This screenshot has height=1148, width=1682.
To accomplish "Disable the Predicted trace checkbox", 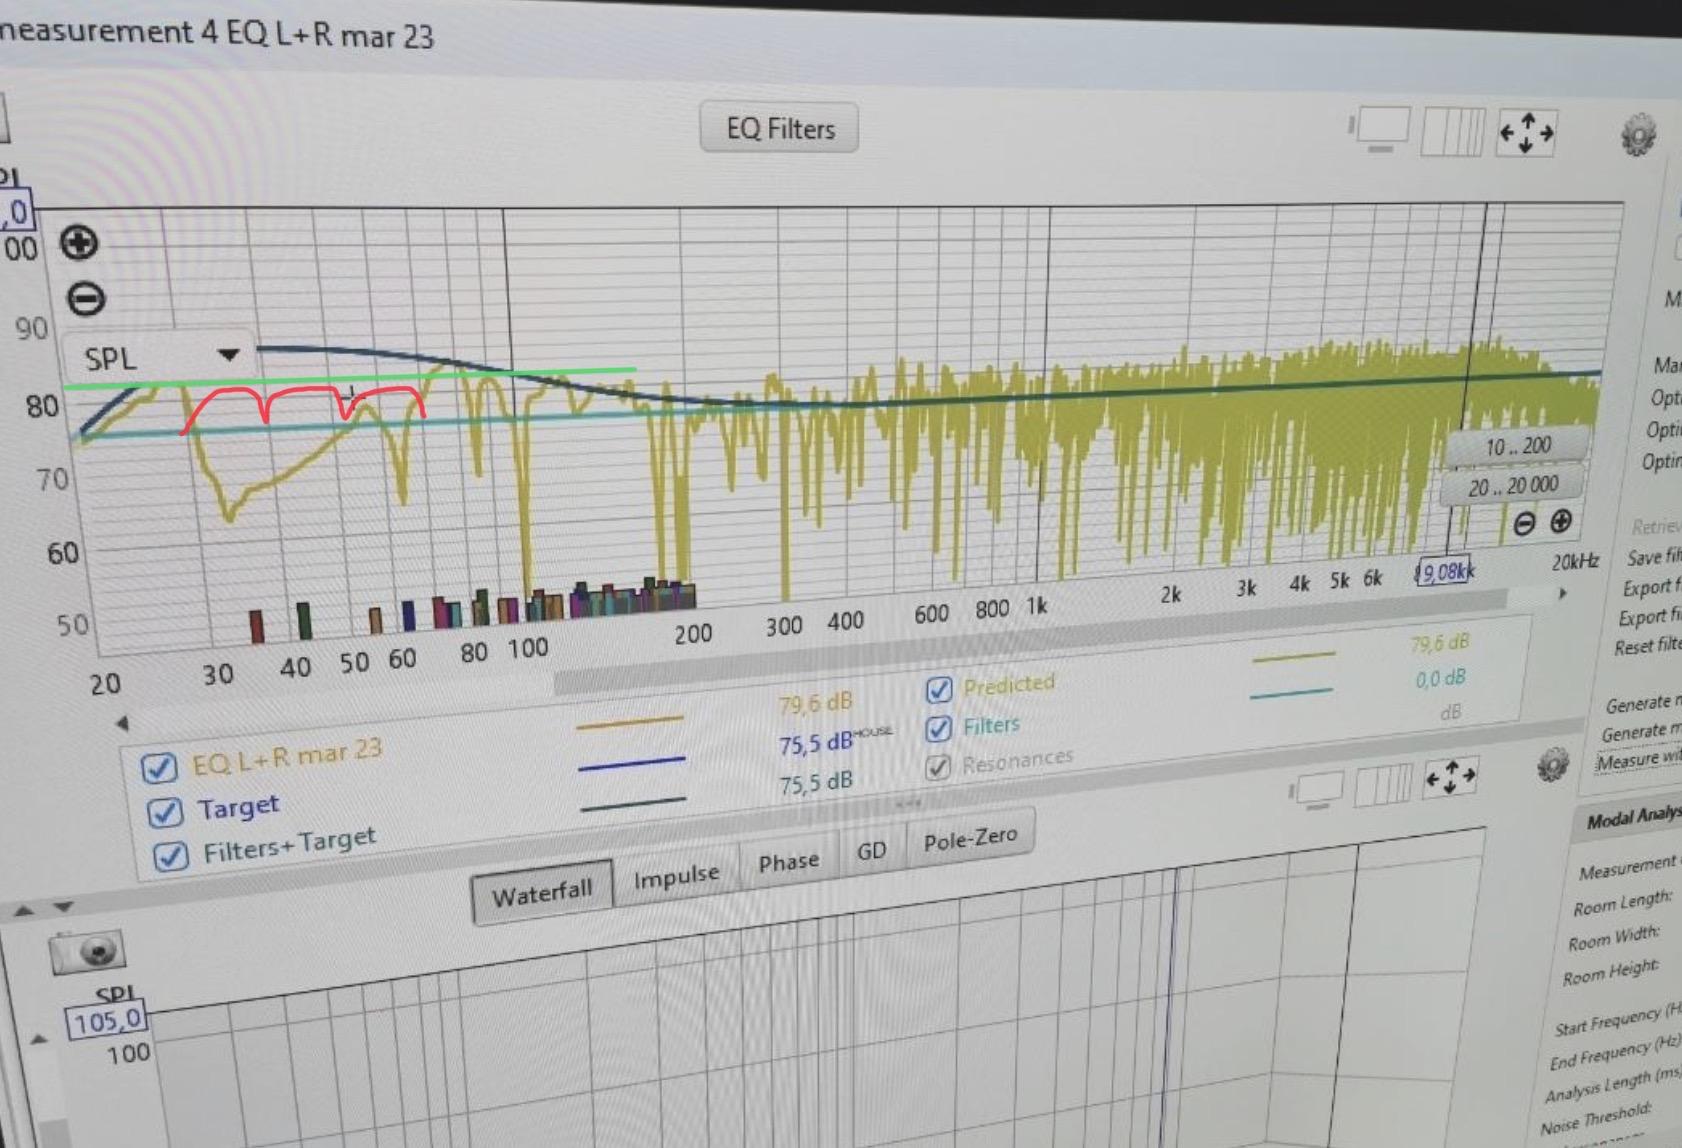I will click(x=938, y=689).
